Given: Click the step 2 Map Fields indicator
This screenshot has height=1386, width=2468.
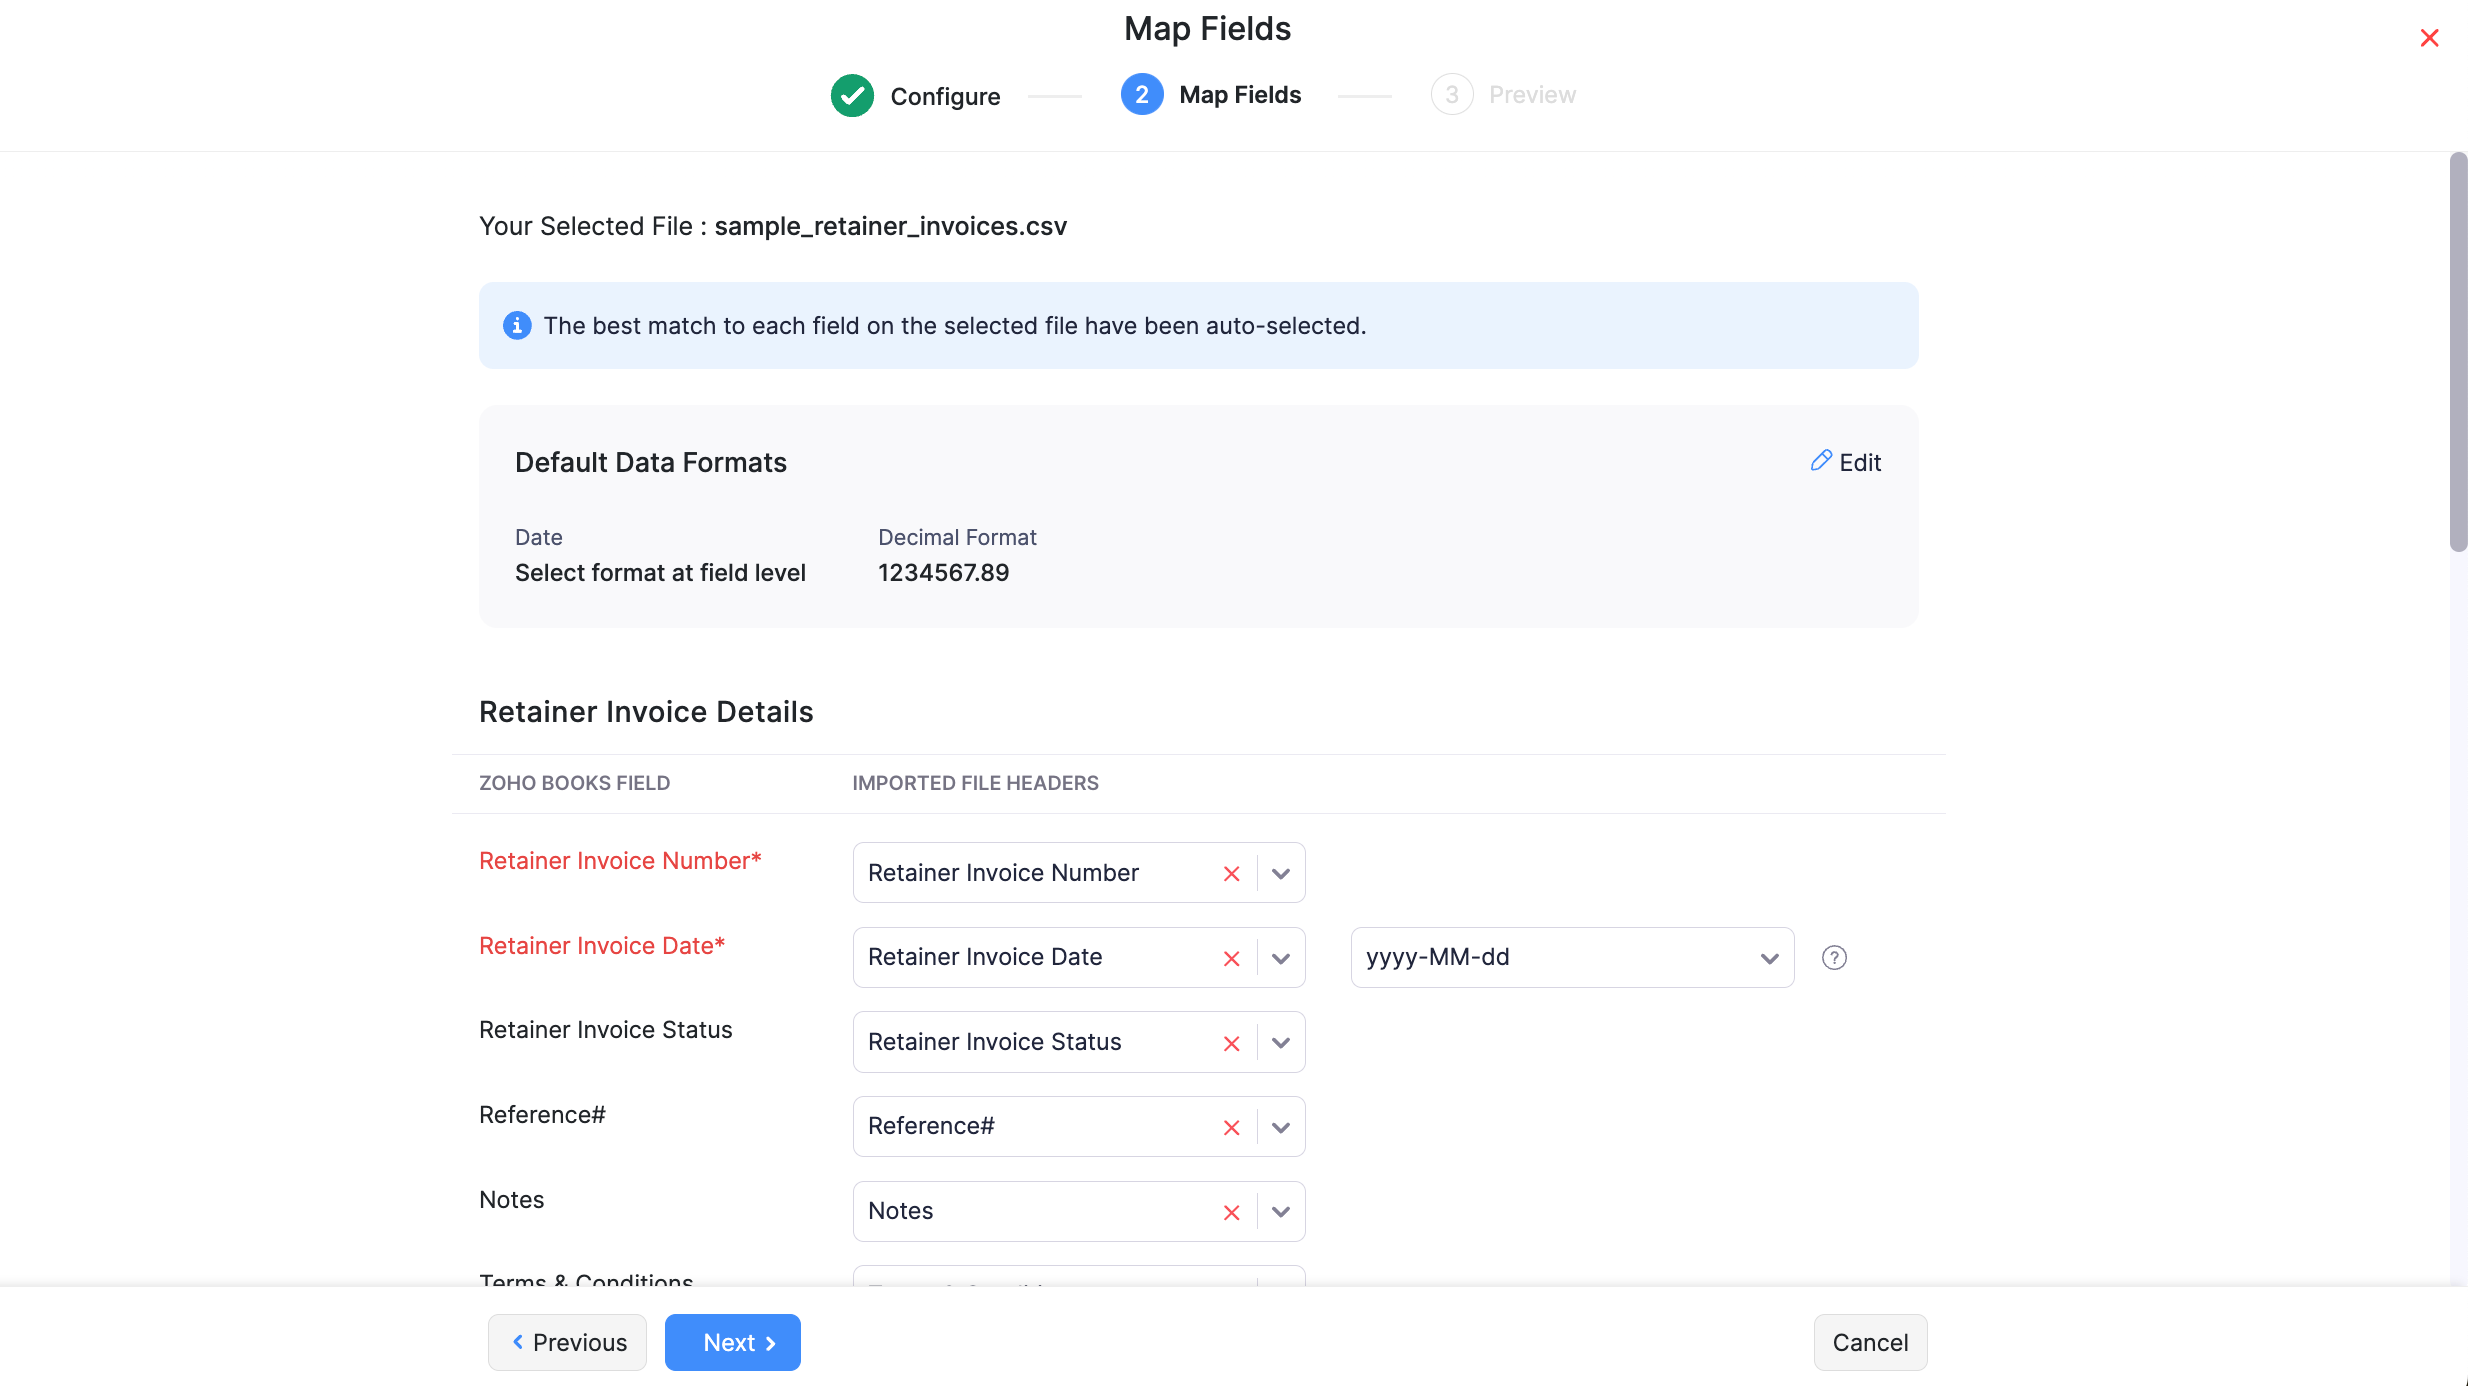Looking at the screenshot, I should (x=1141, y=94).
